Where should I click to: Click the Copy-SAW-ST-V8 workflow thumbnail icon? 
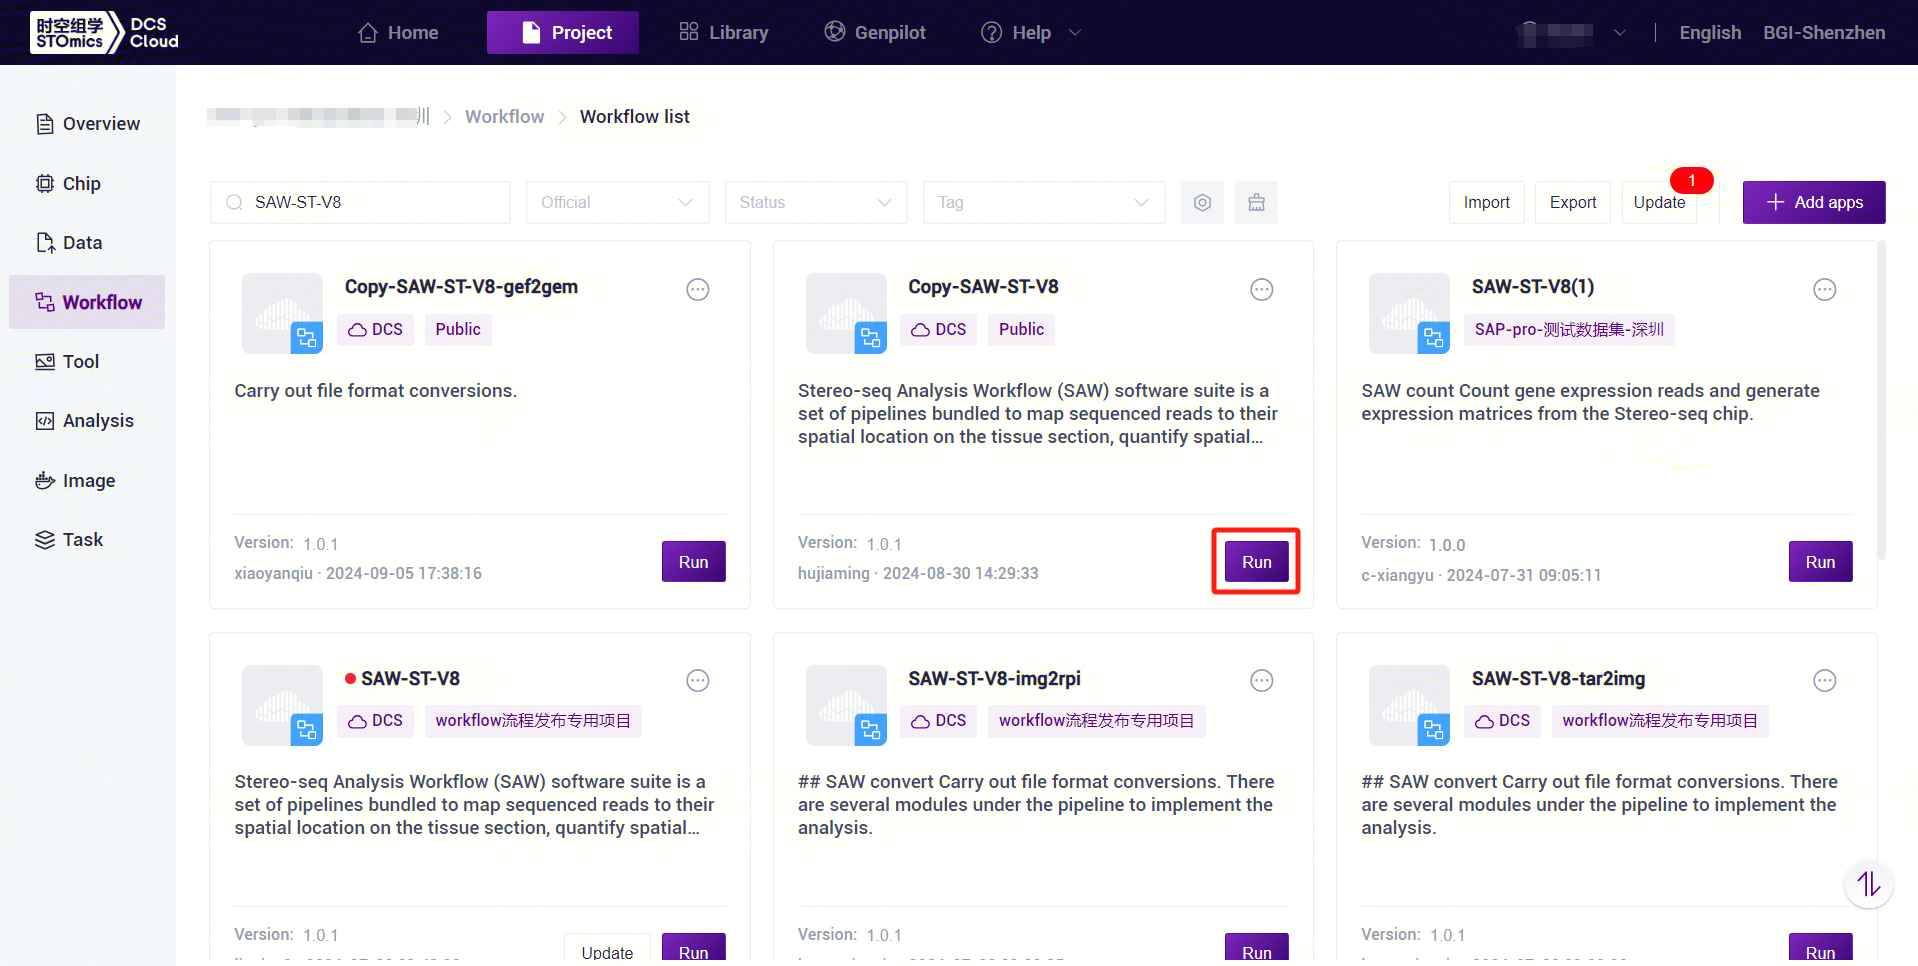[x=846, y=313]
